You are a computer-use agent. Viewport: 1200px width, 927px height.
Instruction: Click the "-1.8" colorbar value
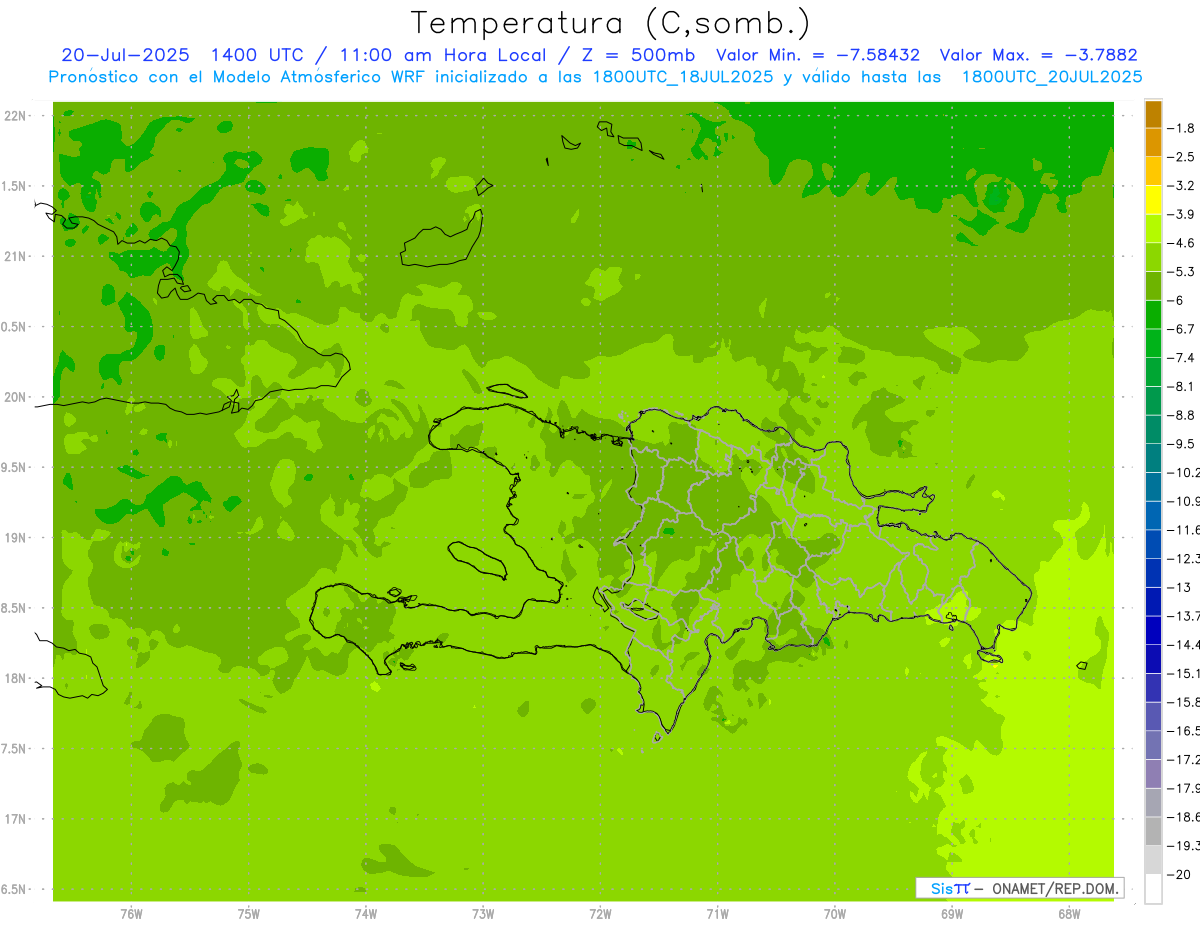coord(1181,128)
